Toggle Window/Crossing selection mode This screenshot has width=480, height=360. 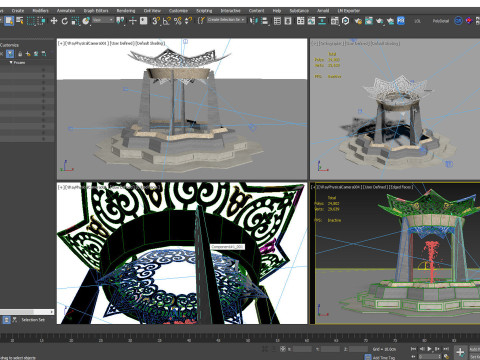41,21
